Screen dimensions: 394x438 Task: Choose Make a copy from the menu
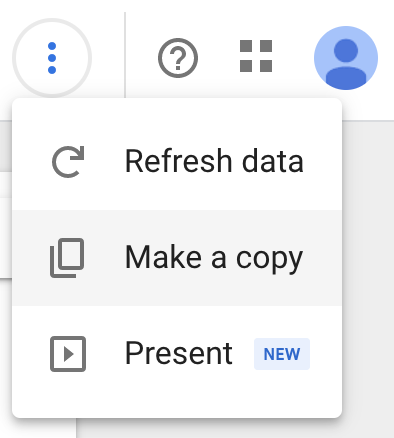click(x=177, y=258)
